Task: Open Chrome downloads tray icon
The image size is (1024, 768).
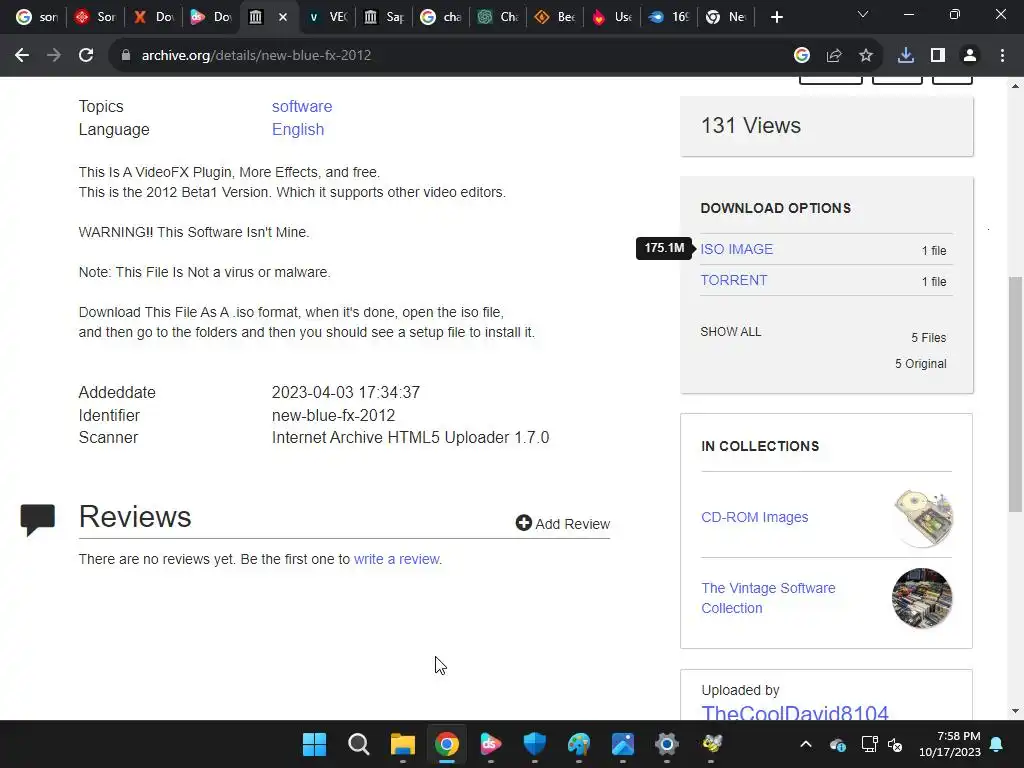Action: coord(906,56)
